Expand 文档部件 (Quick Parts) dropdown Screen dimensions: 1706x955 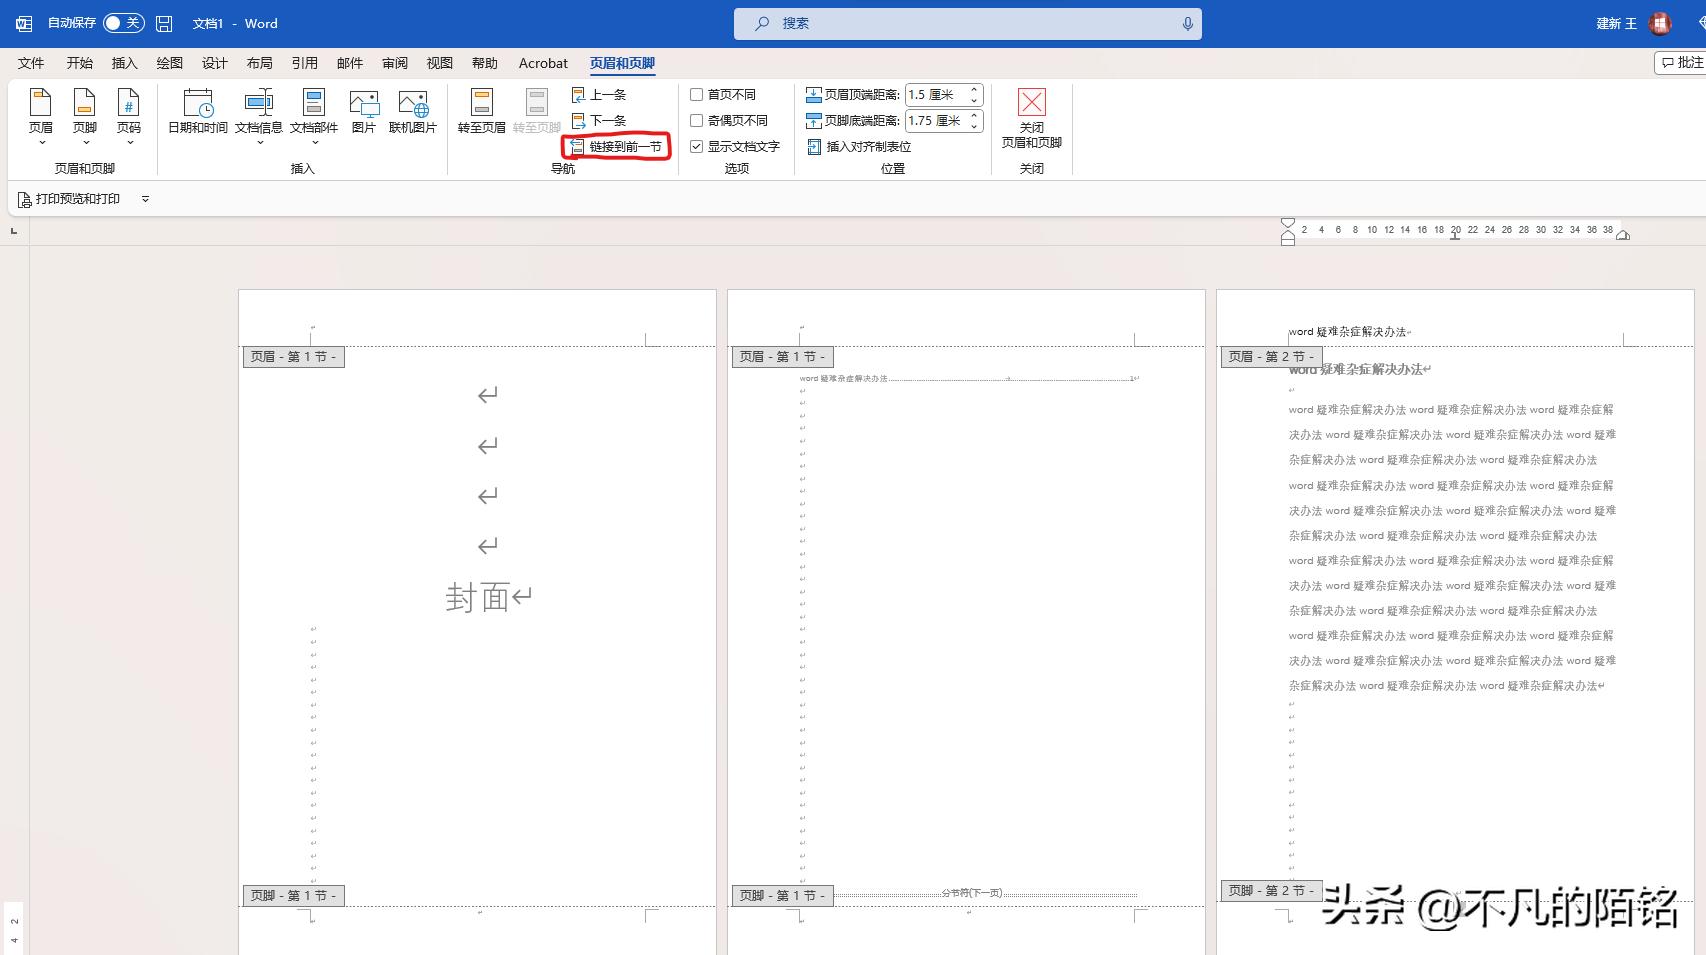[x=314, y=115]
